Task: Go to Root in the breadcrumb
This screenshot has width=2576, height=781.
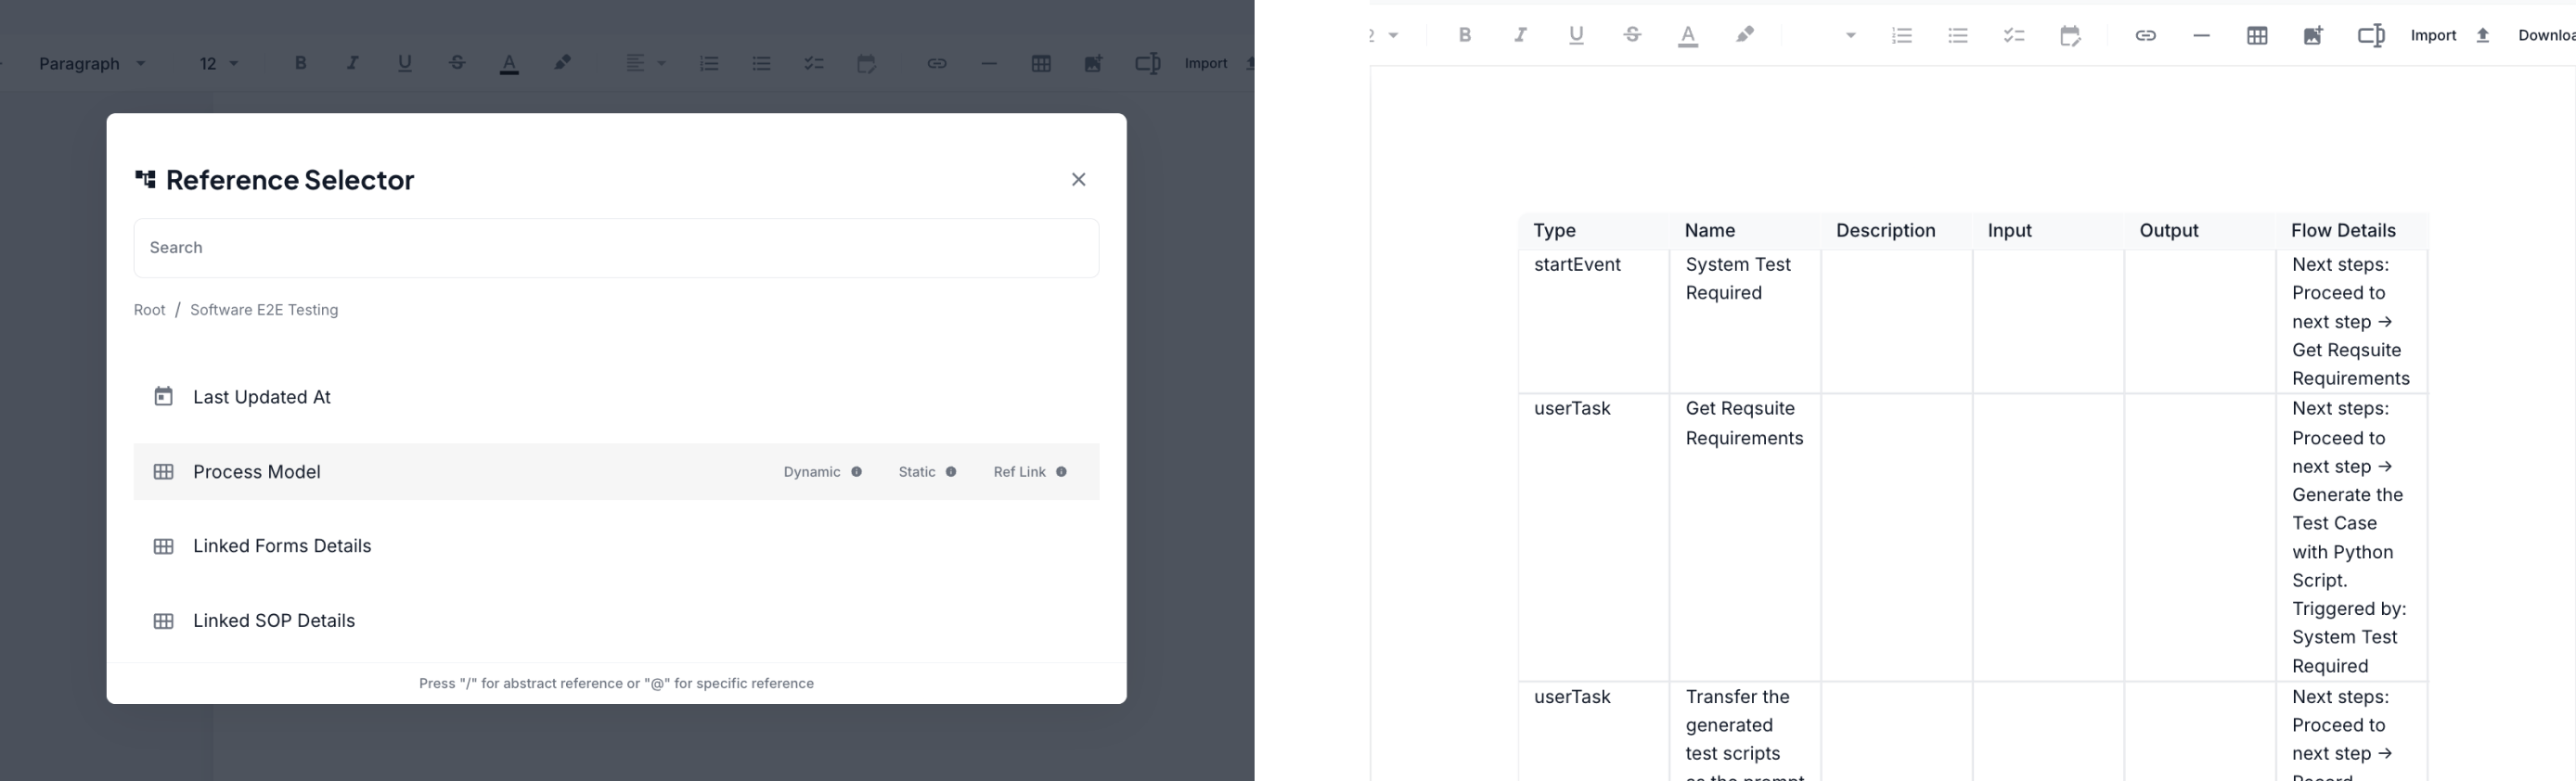Action: 149,310
